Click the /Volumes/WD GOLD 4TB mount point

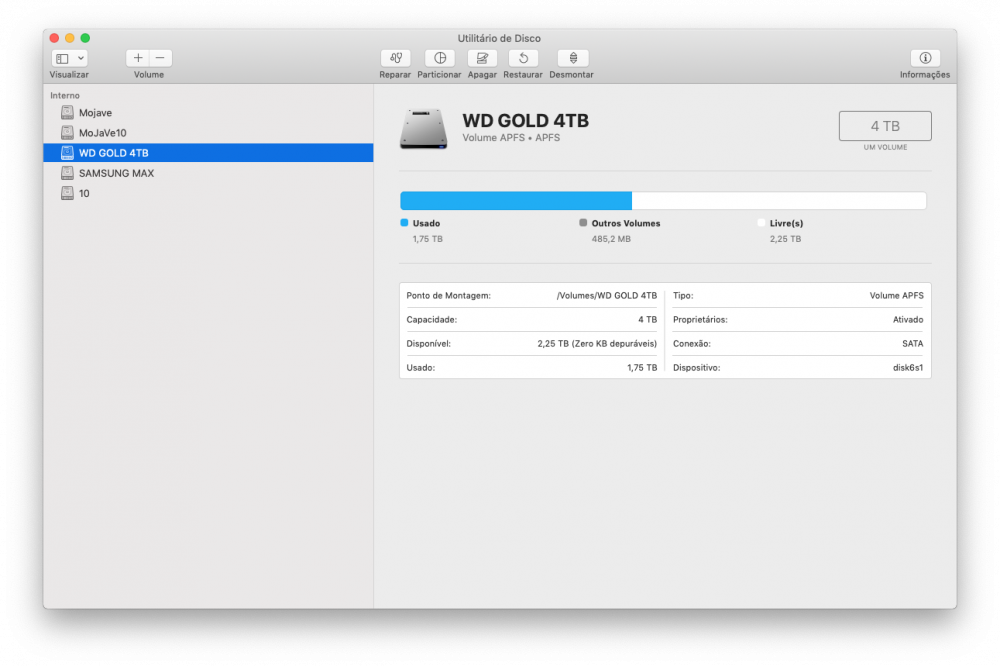coord(607,295)
